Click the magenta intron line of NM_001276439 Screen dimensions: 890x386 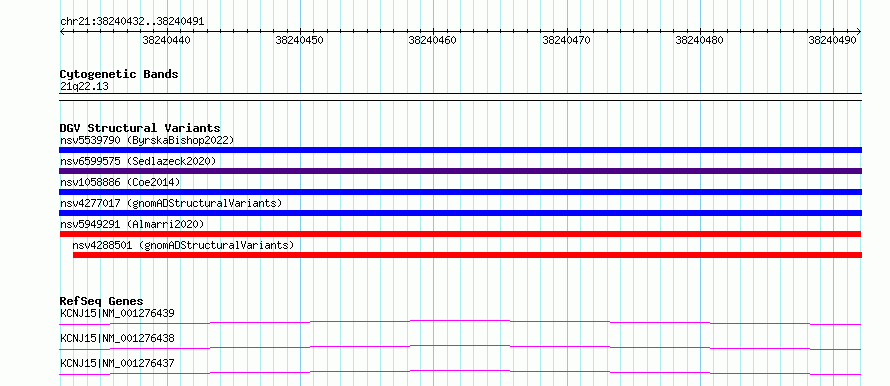coord(460,322)
